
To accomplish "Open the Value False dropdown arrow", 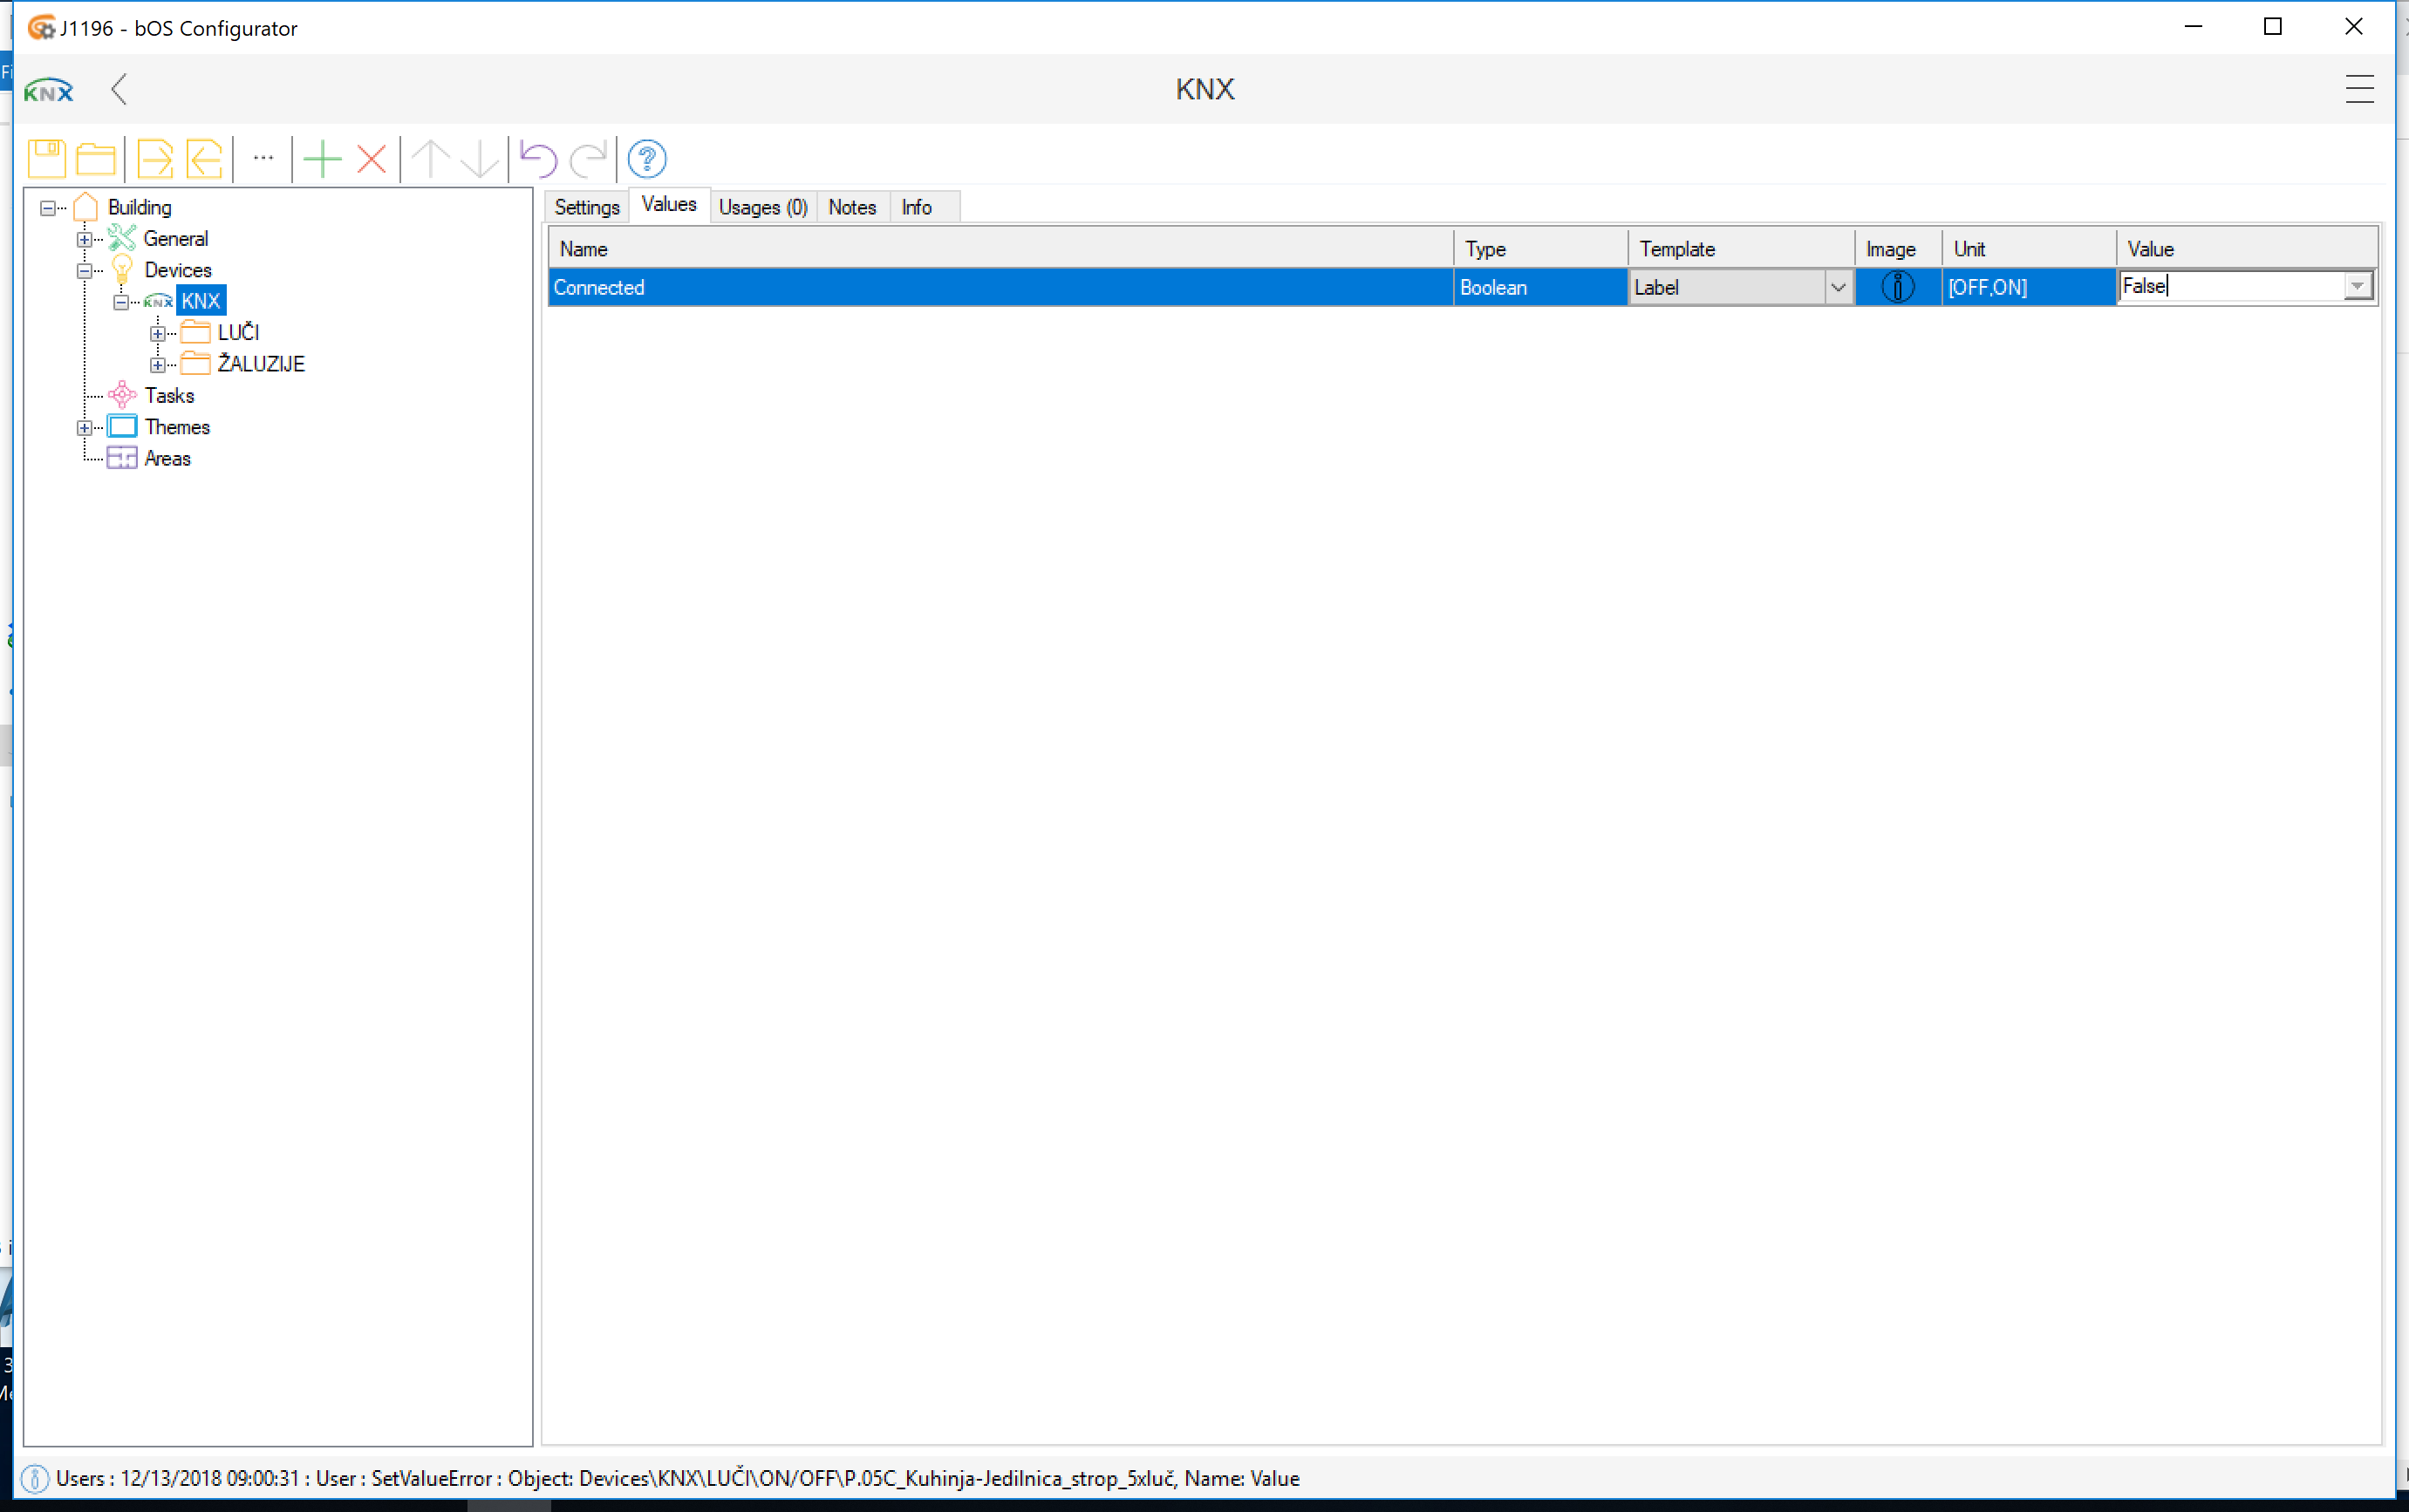I will point(2357,287).
